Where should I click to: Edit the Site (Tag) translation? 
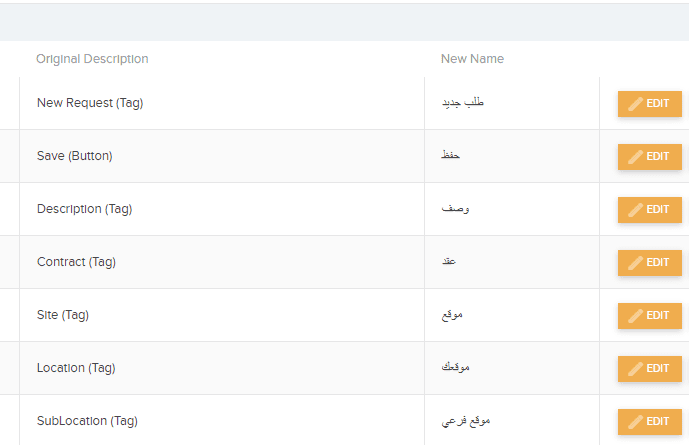pos(649,316)
